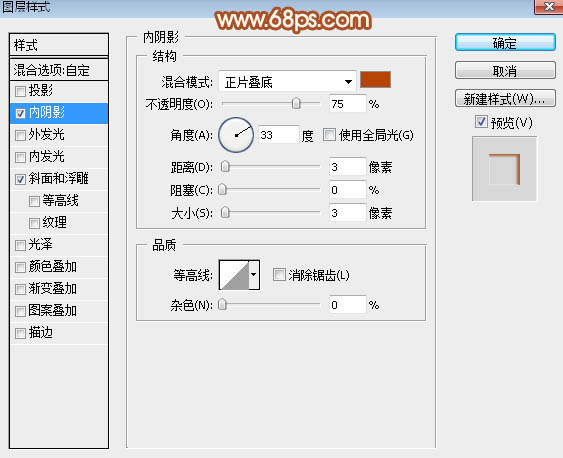Click the 阻塞 choke slider handle

(222, 190)
